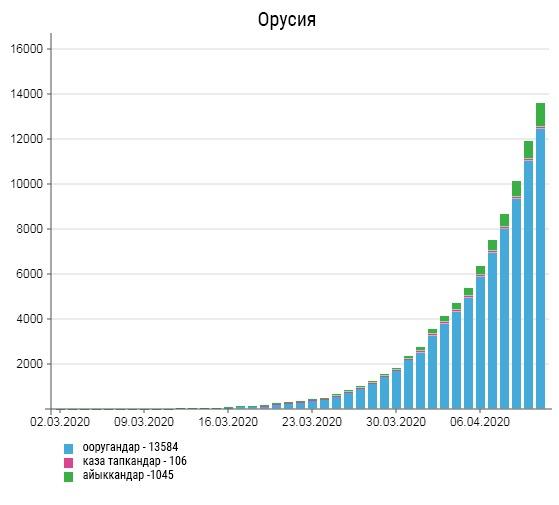Click the 06.04.2020 date axis label
Screen dimensions: 559x505
click(480, 422)
